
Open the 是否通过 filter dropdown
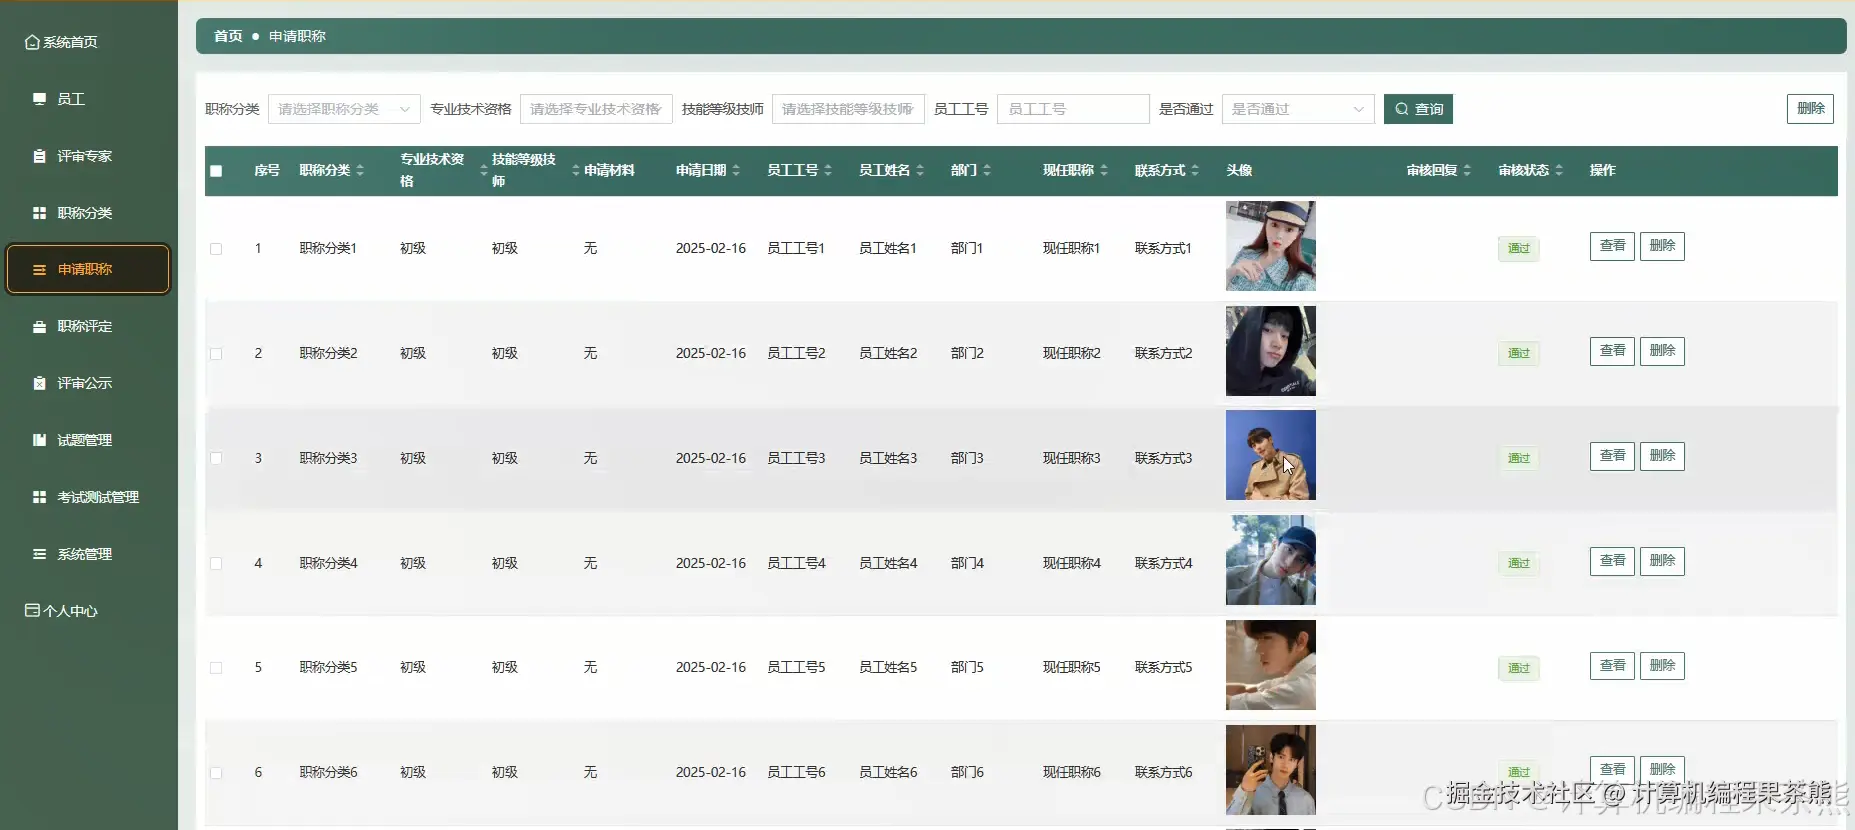click(1298, 109)
